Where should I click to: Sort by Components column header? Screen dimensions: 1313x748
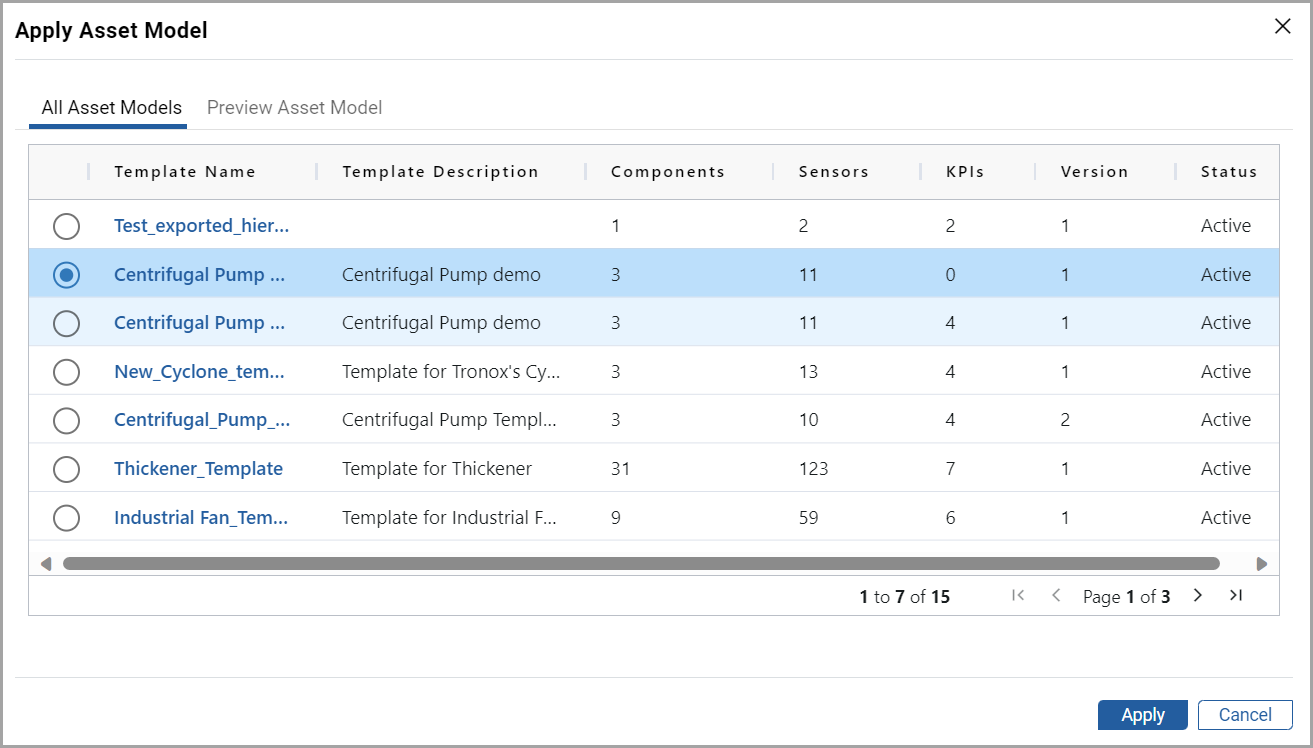(x=668, y=172)
